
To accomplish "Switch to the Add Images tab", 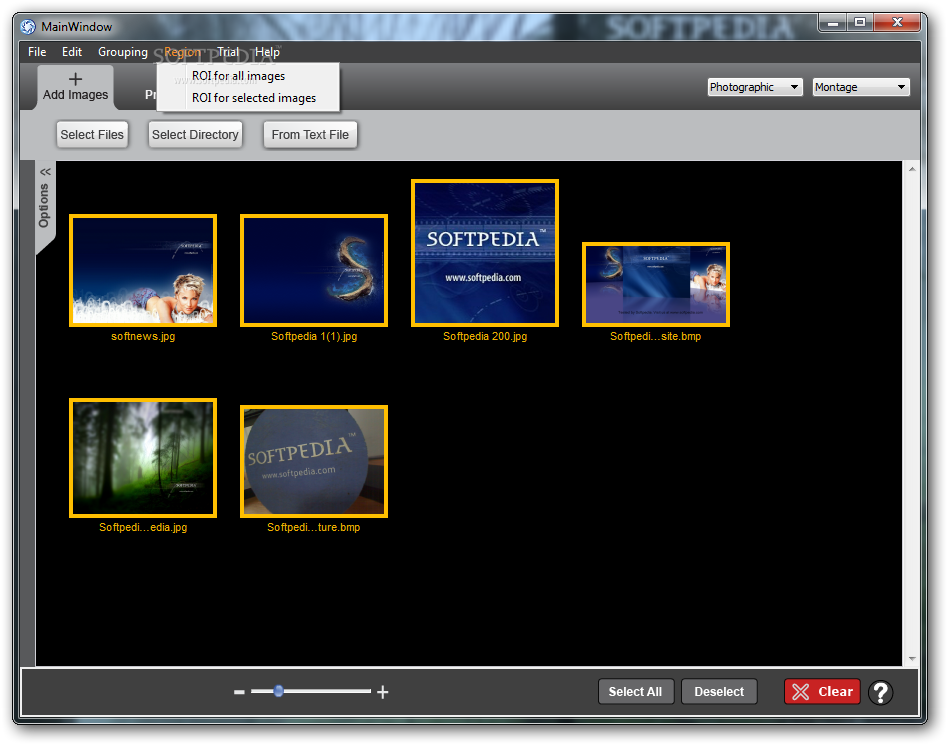I will [x=76, y=87].
